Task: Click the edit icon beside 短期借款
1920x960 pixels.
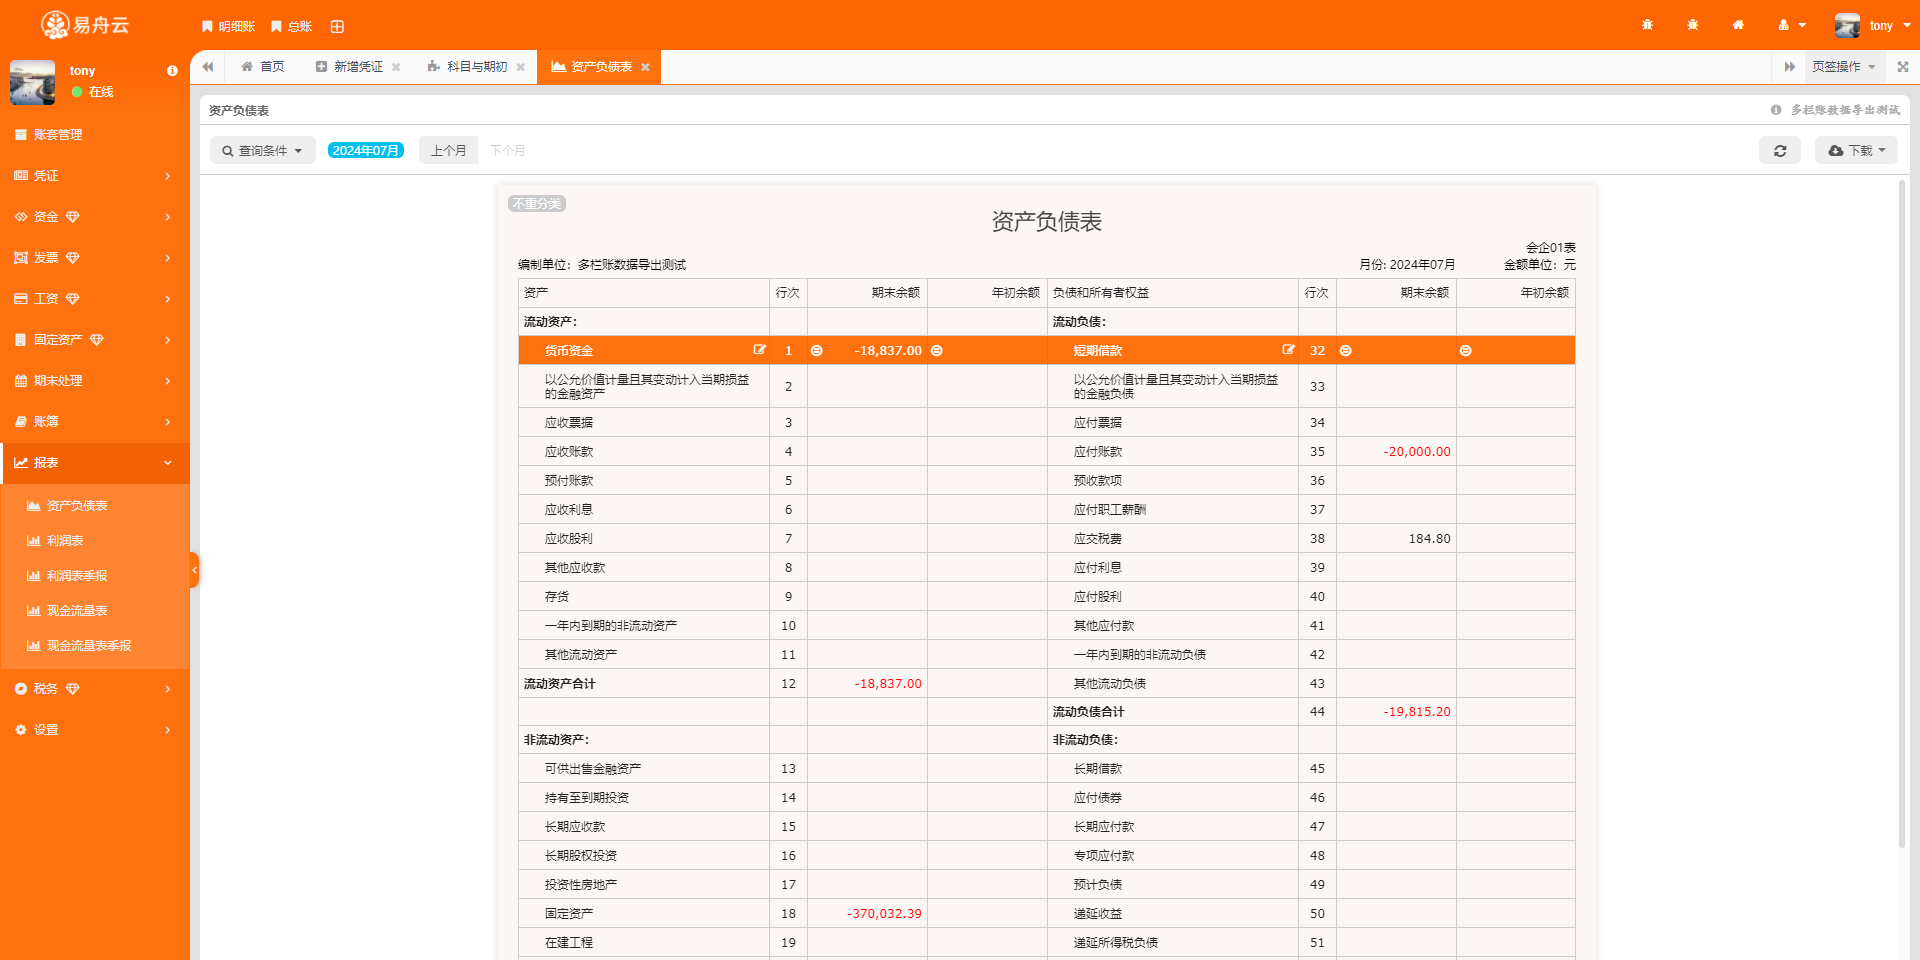Action: (1288, 350)
